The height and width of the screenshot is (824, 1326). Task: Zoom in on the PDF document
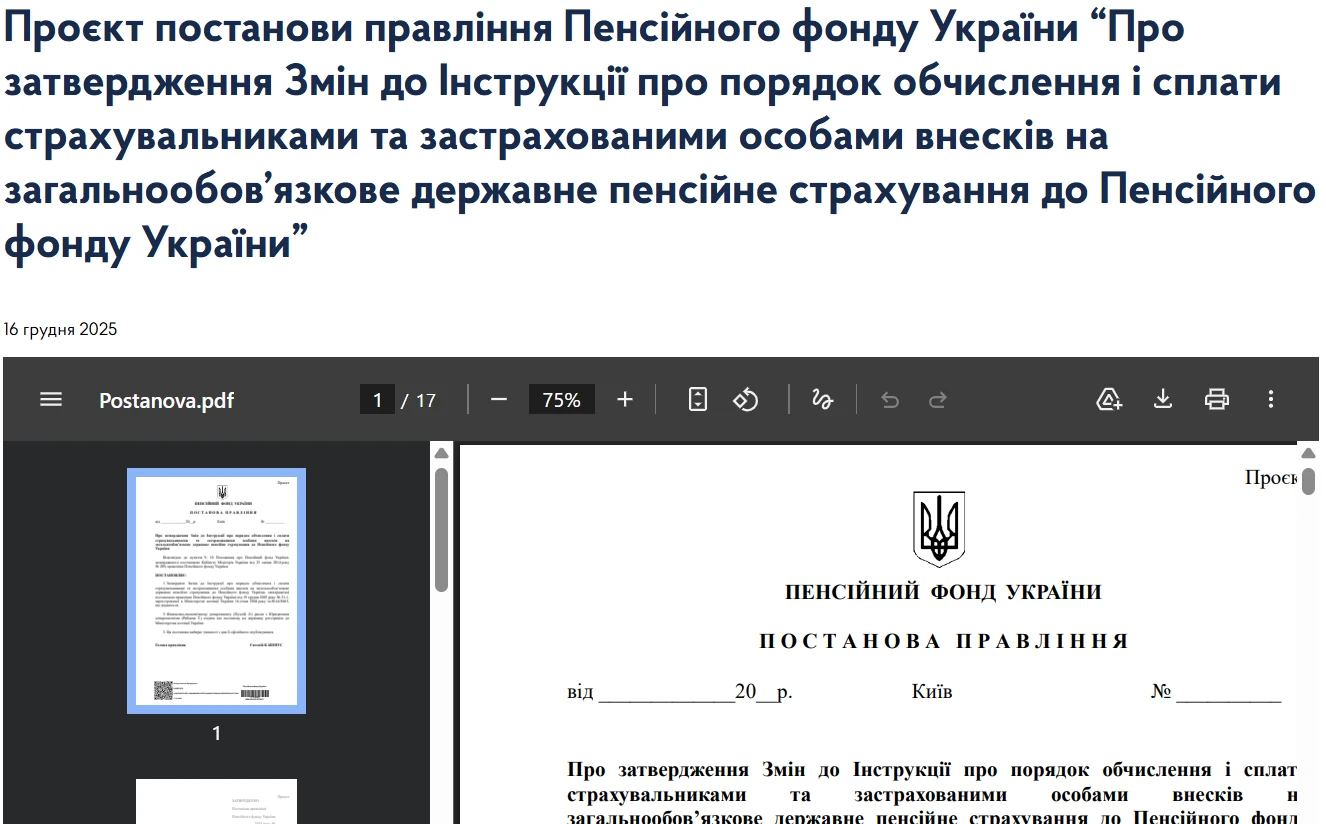[x=624, y=398]
